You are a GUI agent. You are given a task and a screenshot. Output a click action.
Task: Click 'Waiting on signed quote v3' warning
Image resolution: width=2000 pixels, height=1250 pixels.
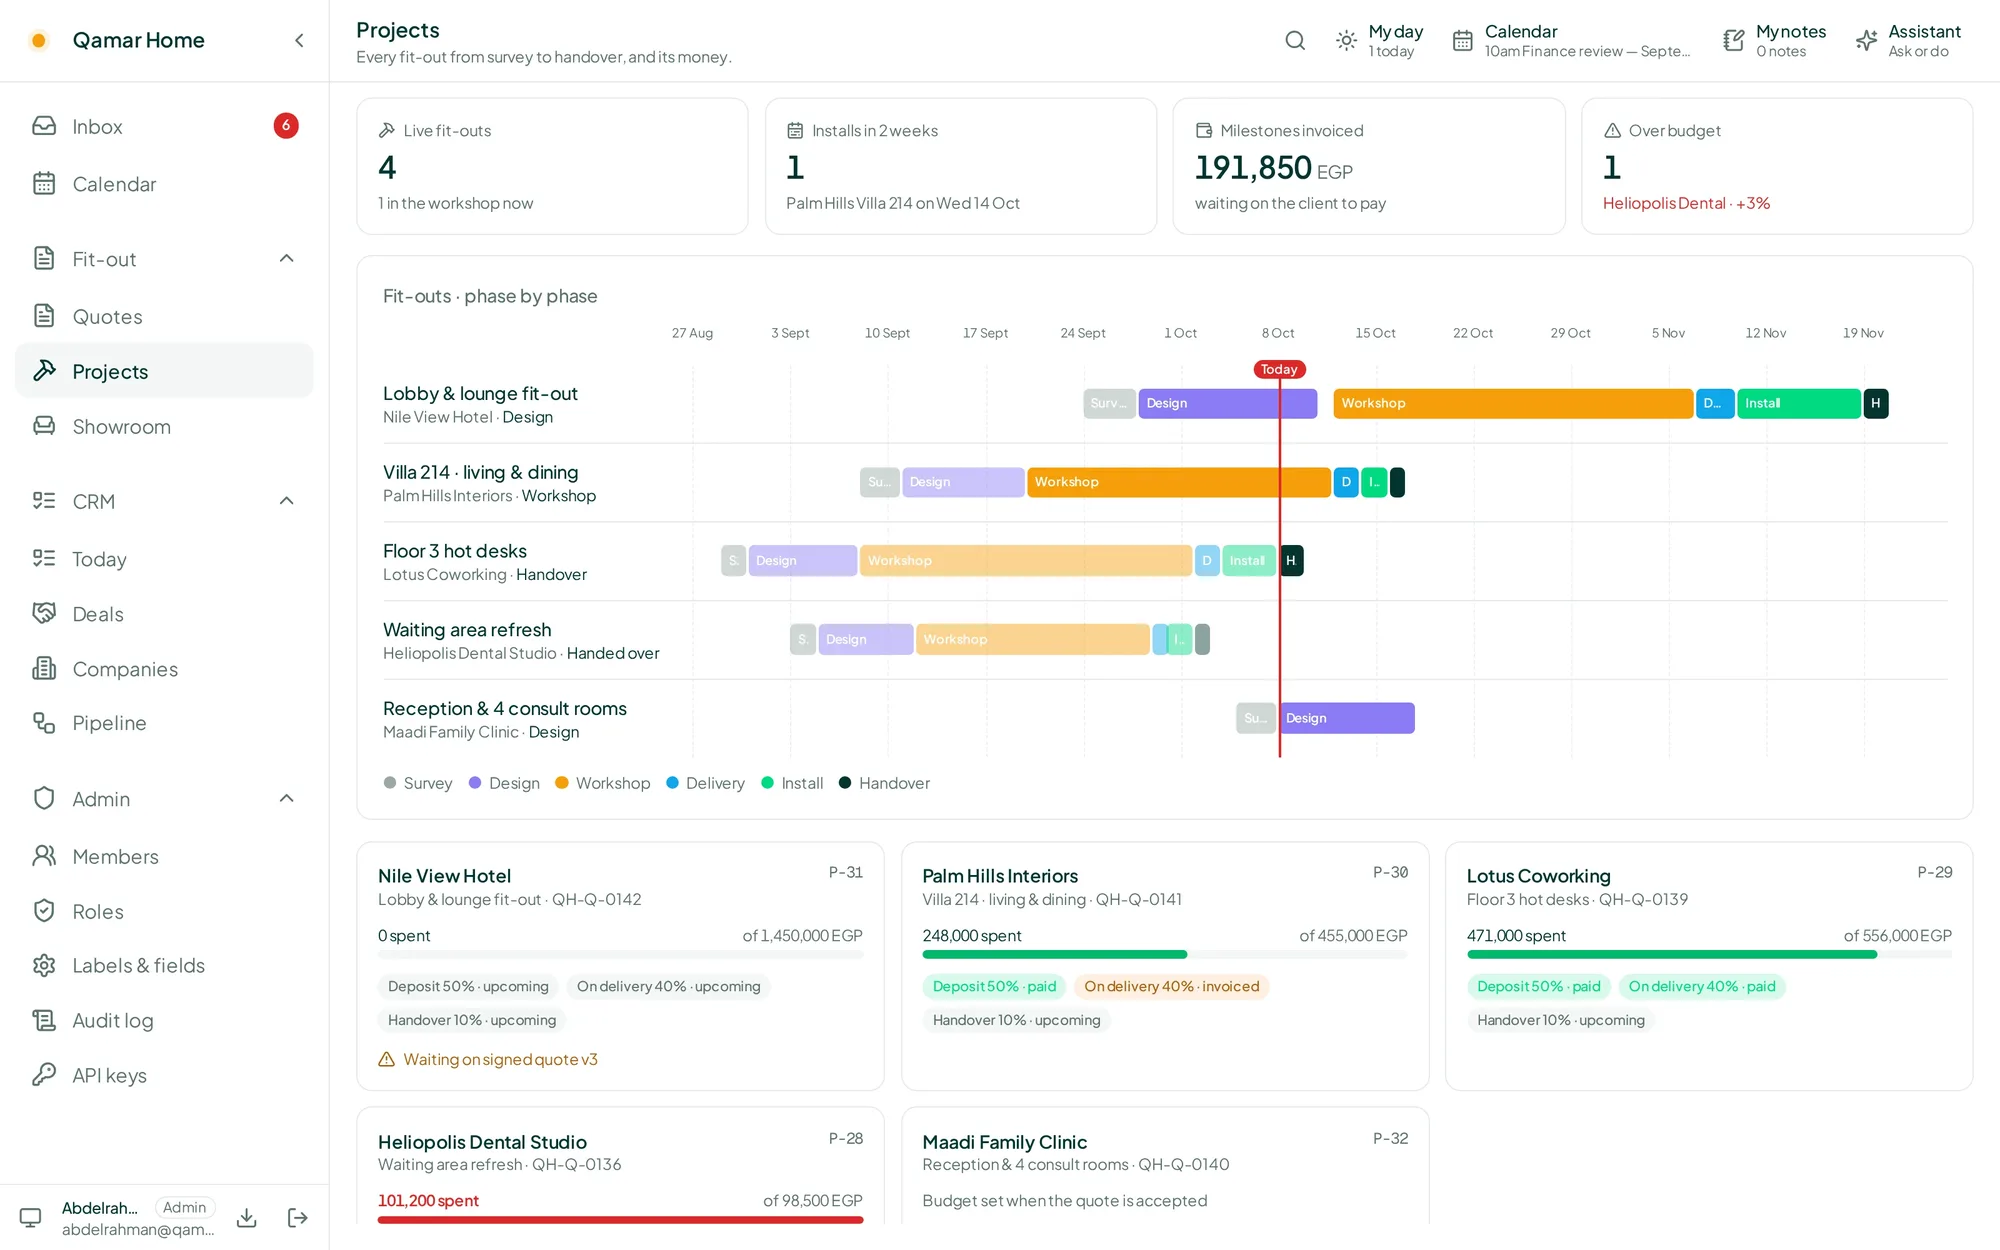point(488,1059)
